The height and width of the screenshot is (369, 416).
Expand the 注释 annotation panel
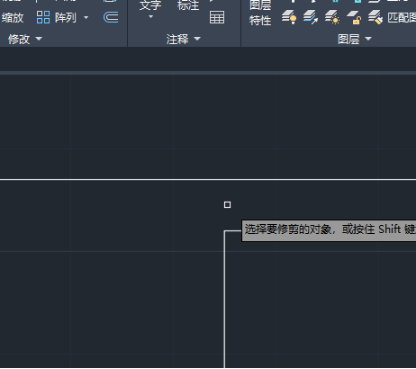click(183, 39)
